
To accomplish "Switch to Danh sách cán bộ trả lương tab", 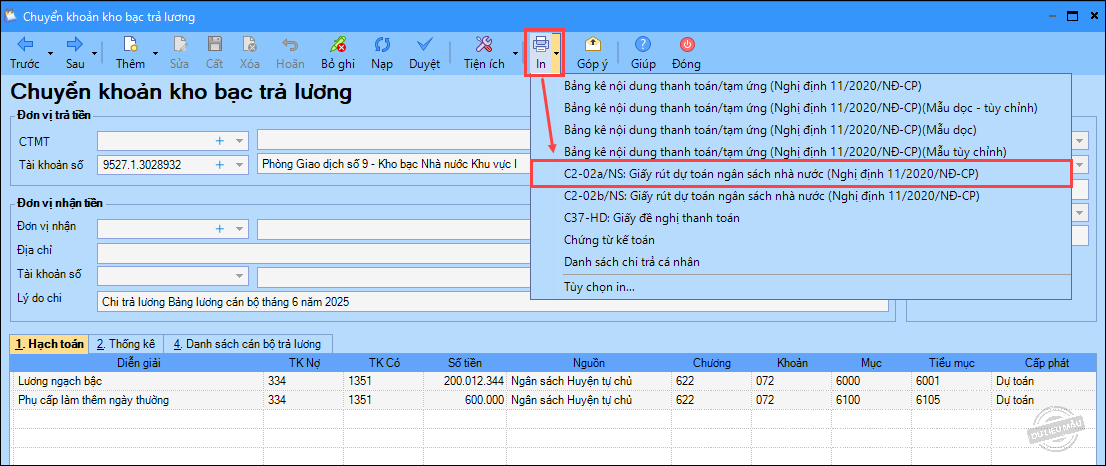I will (x=248, y=344).
